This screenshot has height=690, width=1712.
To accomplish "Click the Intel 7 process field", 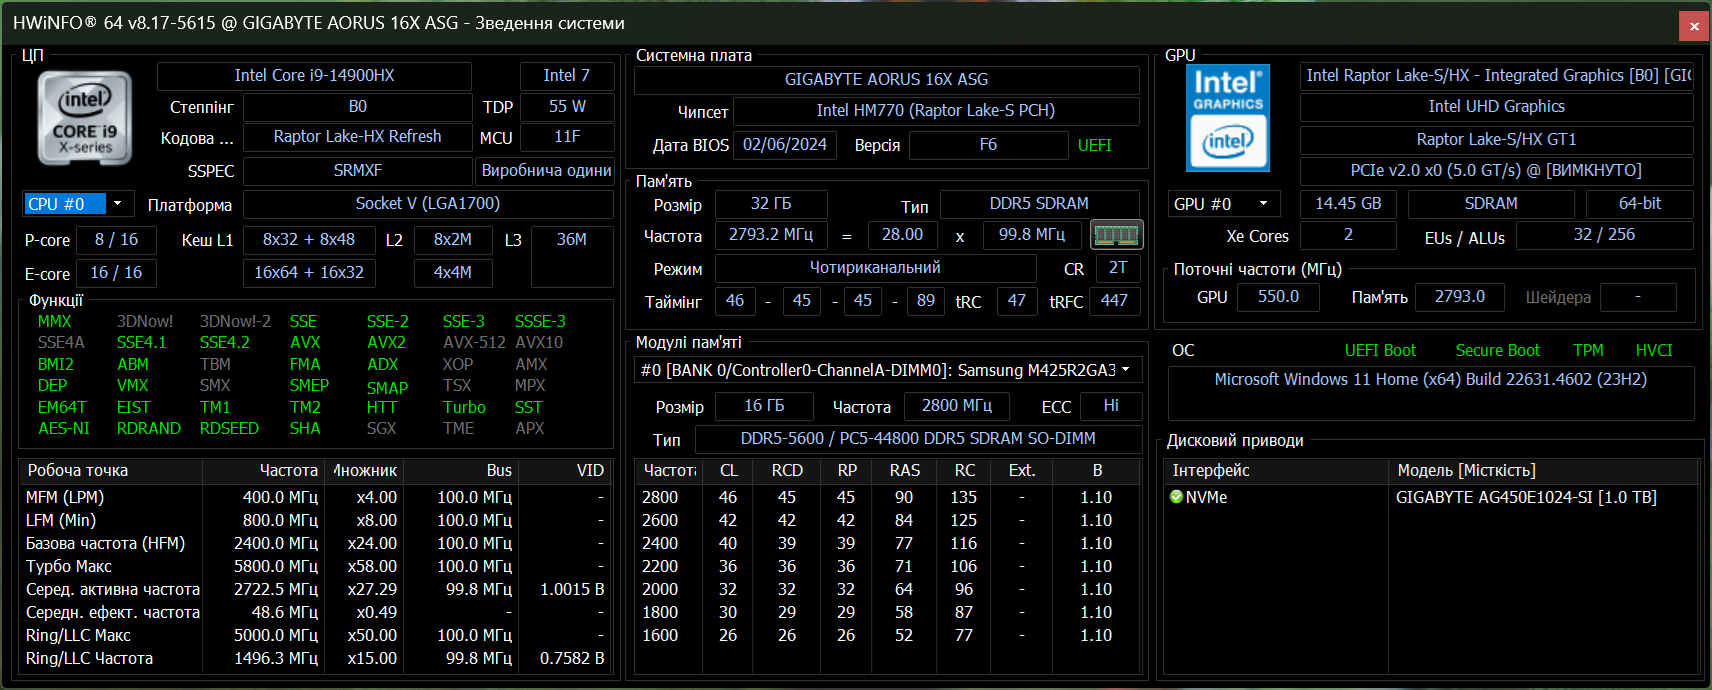I will (566, 76).
